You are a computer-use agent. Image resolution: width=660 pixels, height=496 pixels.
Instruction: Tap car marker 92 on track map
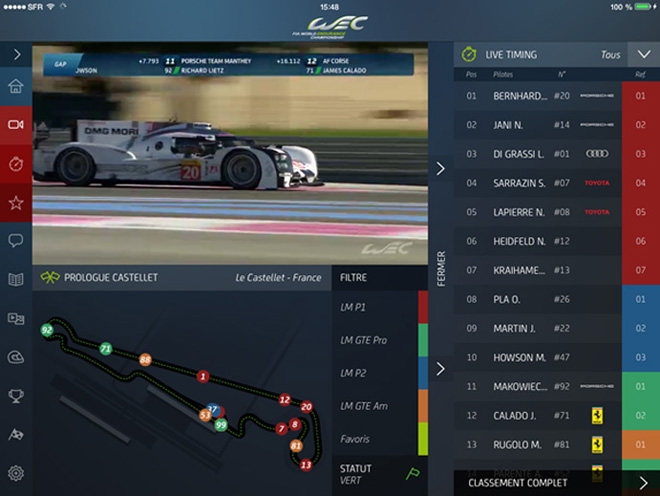[x=47, y=329]
